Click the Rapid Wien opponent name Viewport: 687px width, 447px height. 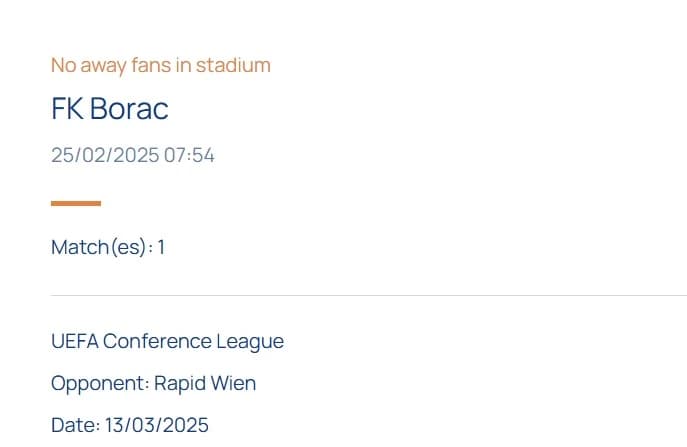(205, 383)
